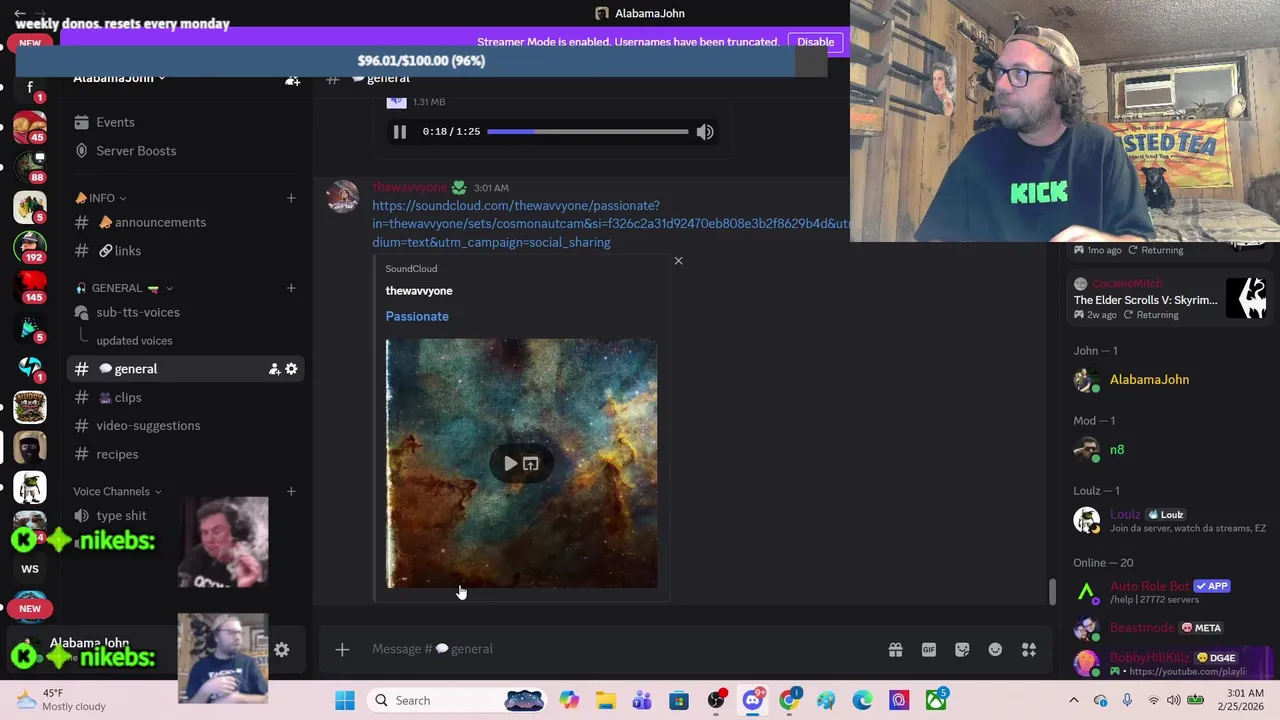Click thewavvyone username at 3:01 AM
The width and height of the screenshot is (1280, 720).
tap(410, 188)
